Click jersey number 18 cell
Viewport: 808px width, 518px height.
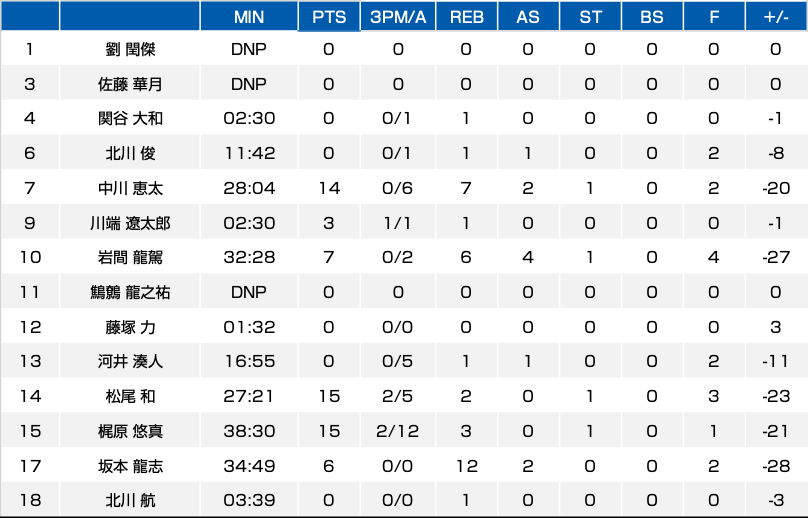[30, 500]
